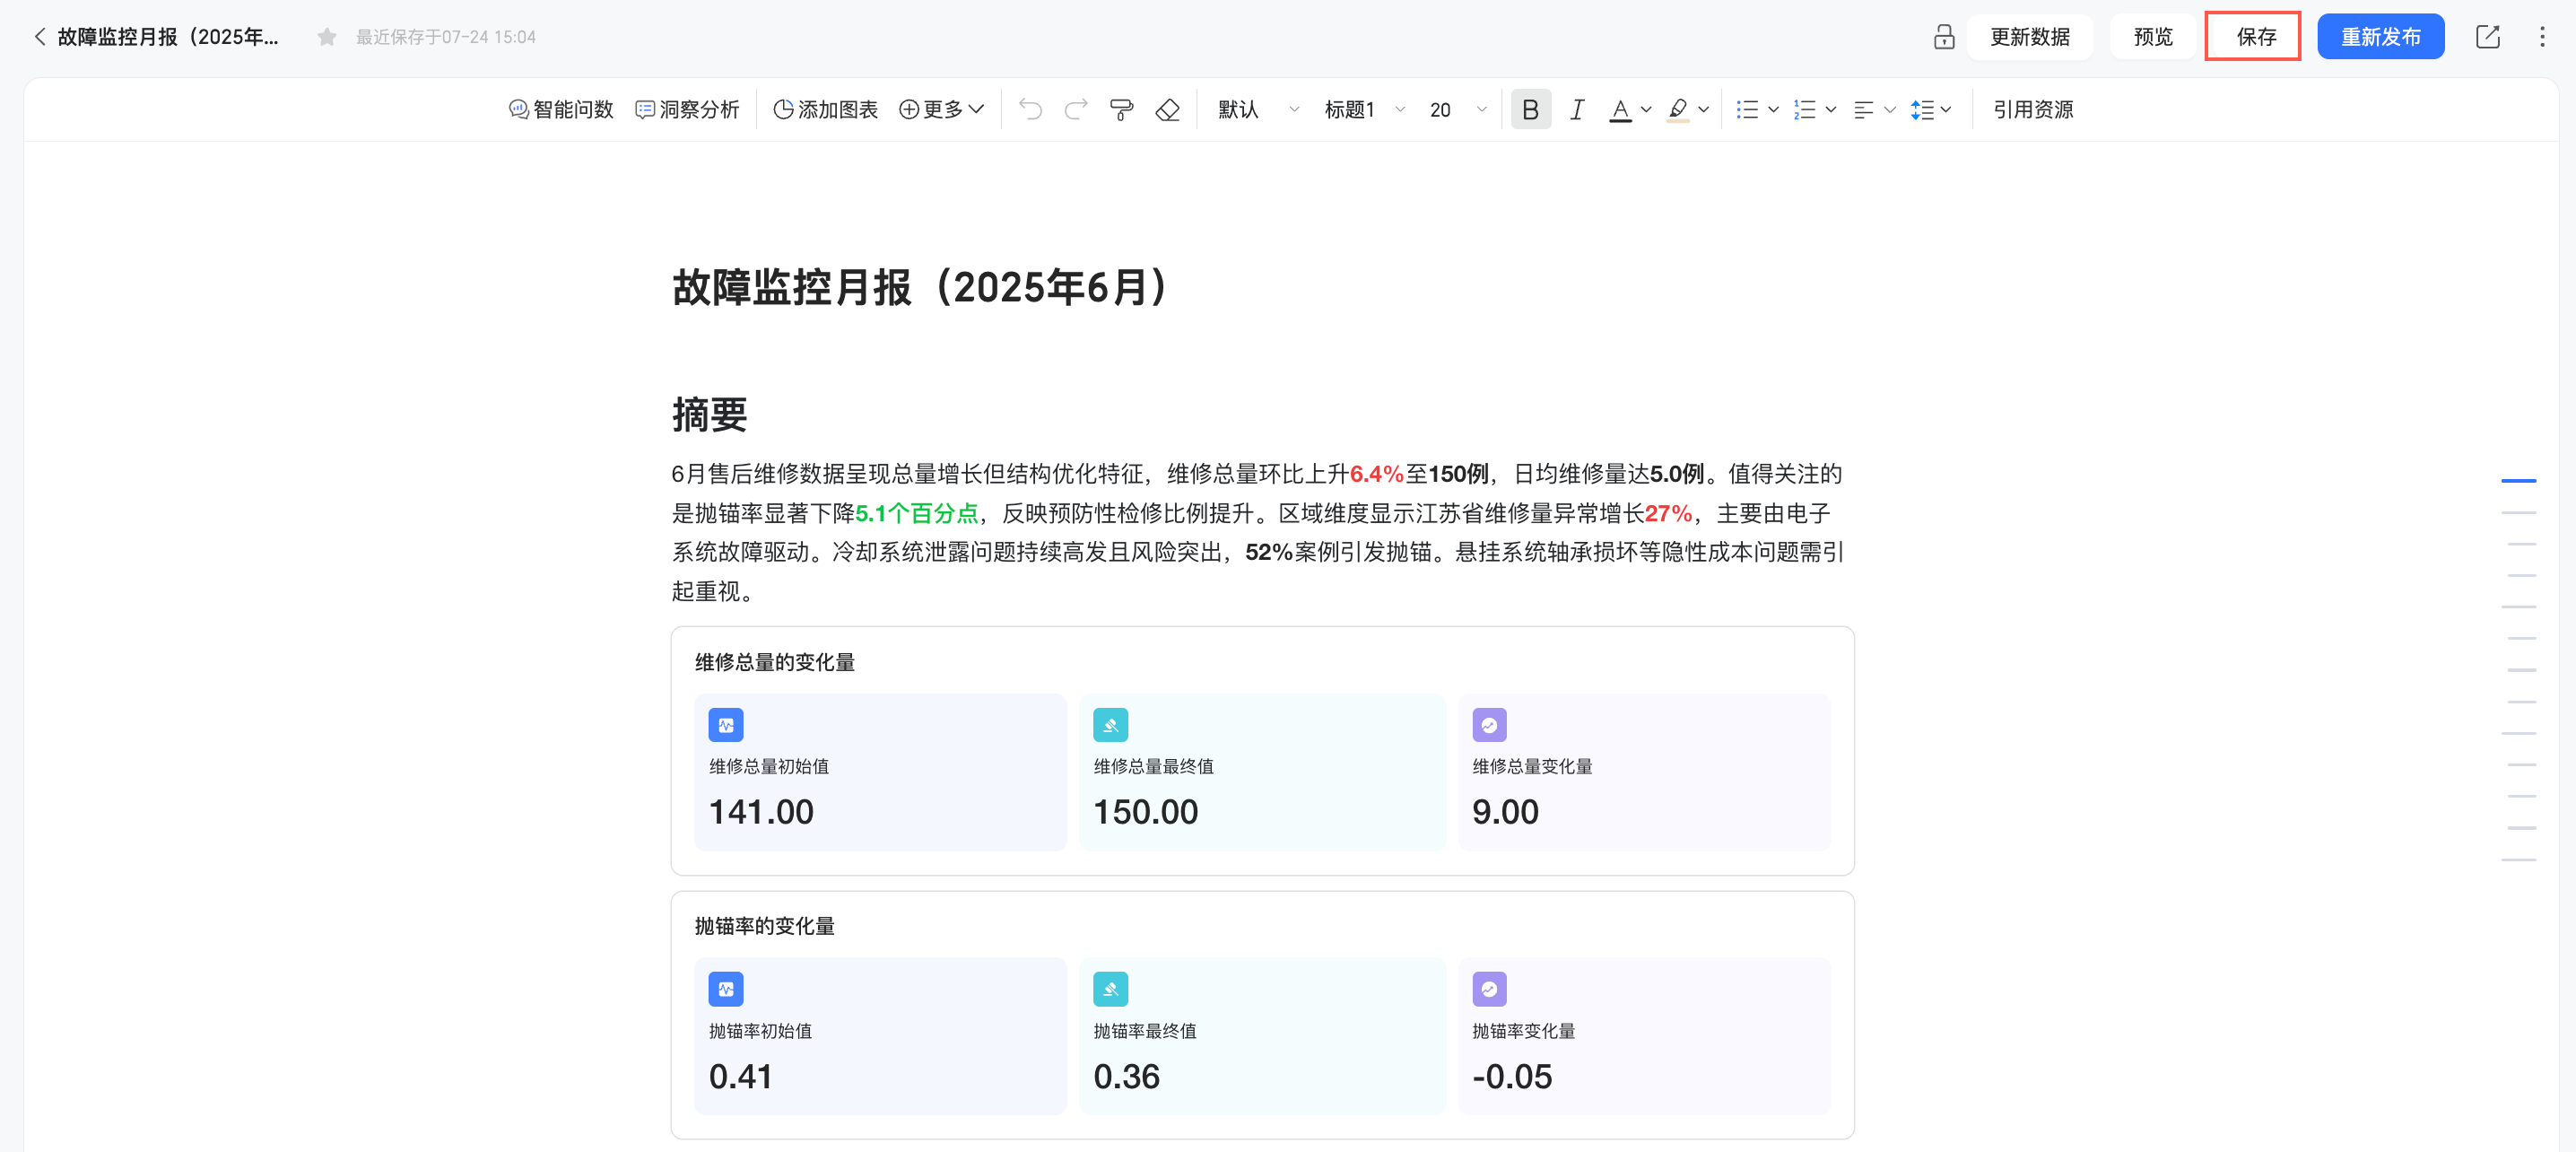Click the share export icon
Viewport: 2576px width, 1152px height.
(2487, 37)
